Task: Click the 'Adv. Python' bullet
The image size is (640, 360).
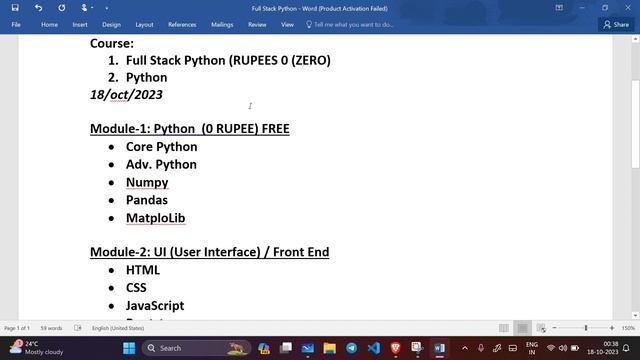Action: coord(161,164)
